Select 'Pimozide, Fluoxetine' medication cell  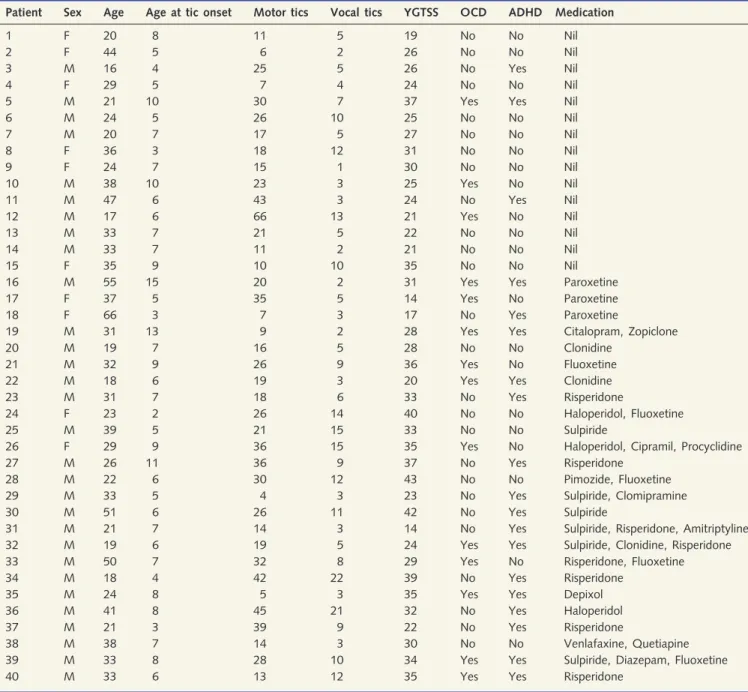pos(617,479)
